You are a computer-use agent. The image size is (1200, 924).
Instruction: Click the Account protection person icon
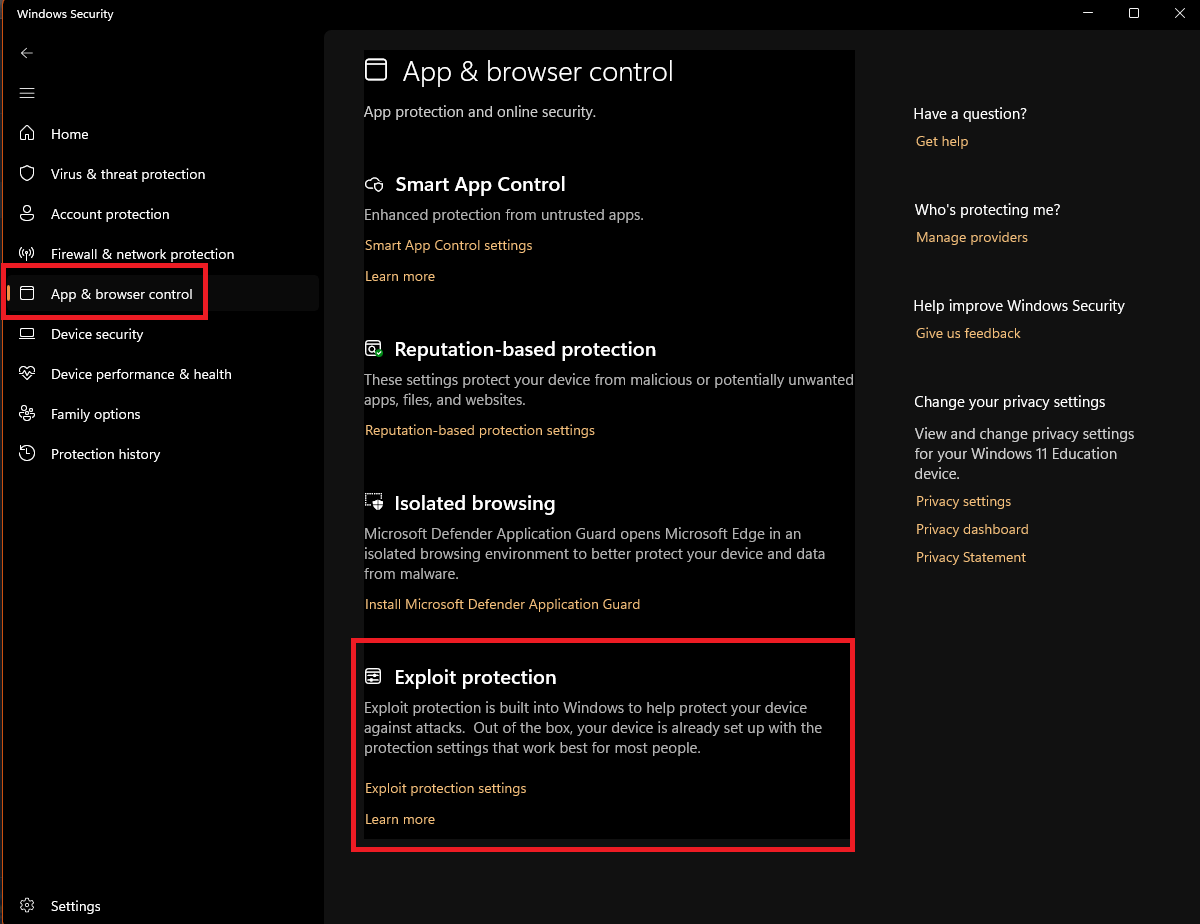pos(28,214)
